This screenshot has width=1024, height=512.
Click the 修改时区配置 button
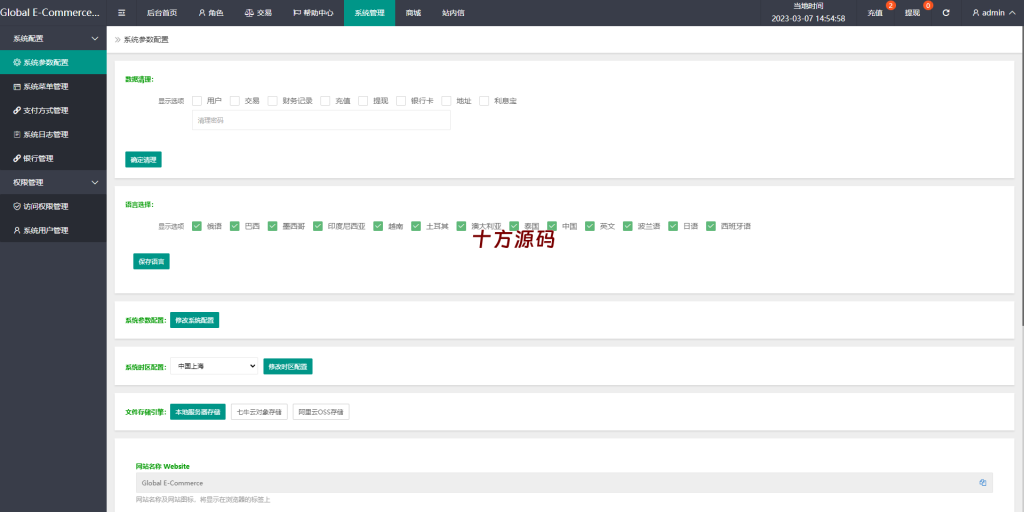[x=288, y=366]
